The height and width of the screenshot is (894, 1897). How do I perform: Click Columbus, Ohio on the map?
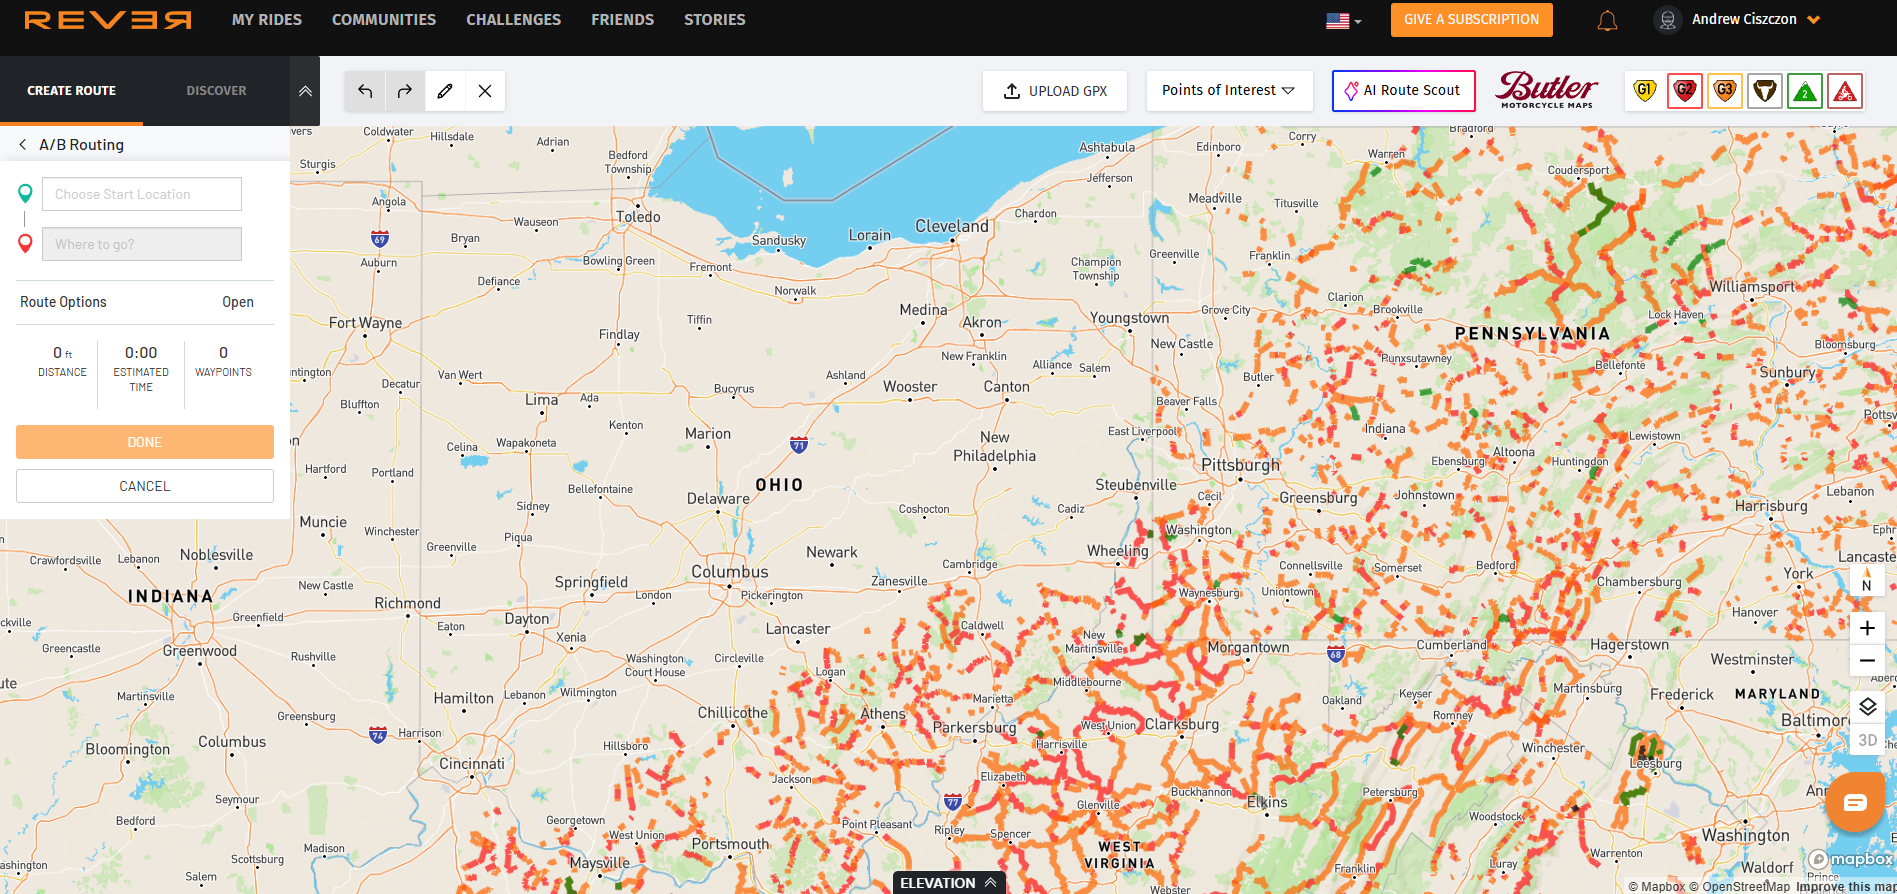point(730,572)
